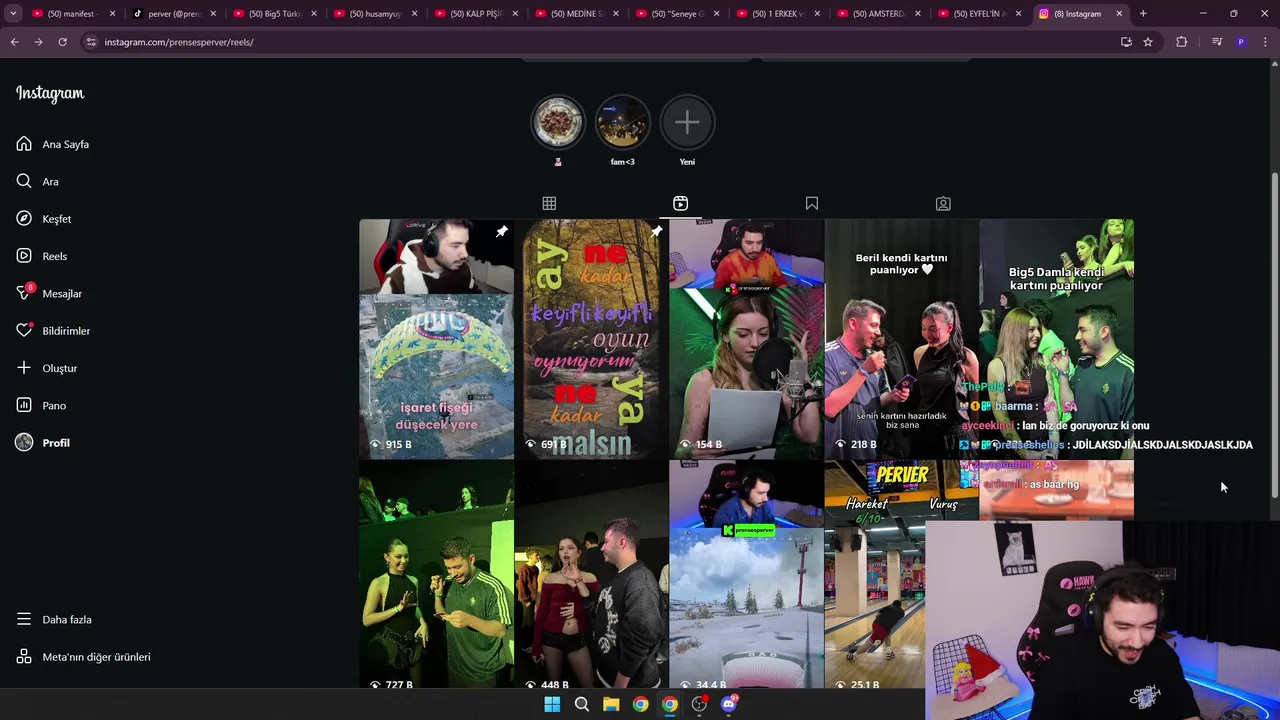Open reel with 448 B views
Screen dimensions: 1280x720
(591, 575)
